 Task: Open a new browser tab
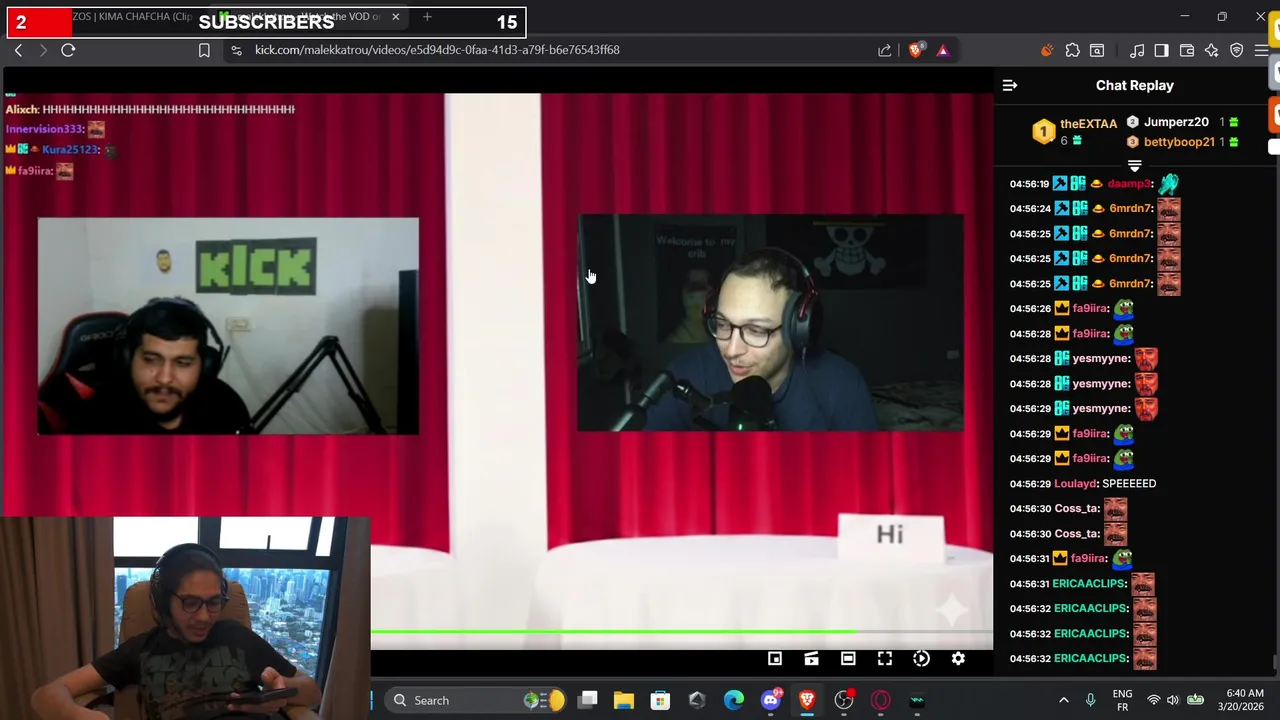(427, 17)
